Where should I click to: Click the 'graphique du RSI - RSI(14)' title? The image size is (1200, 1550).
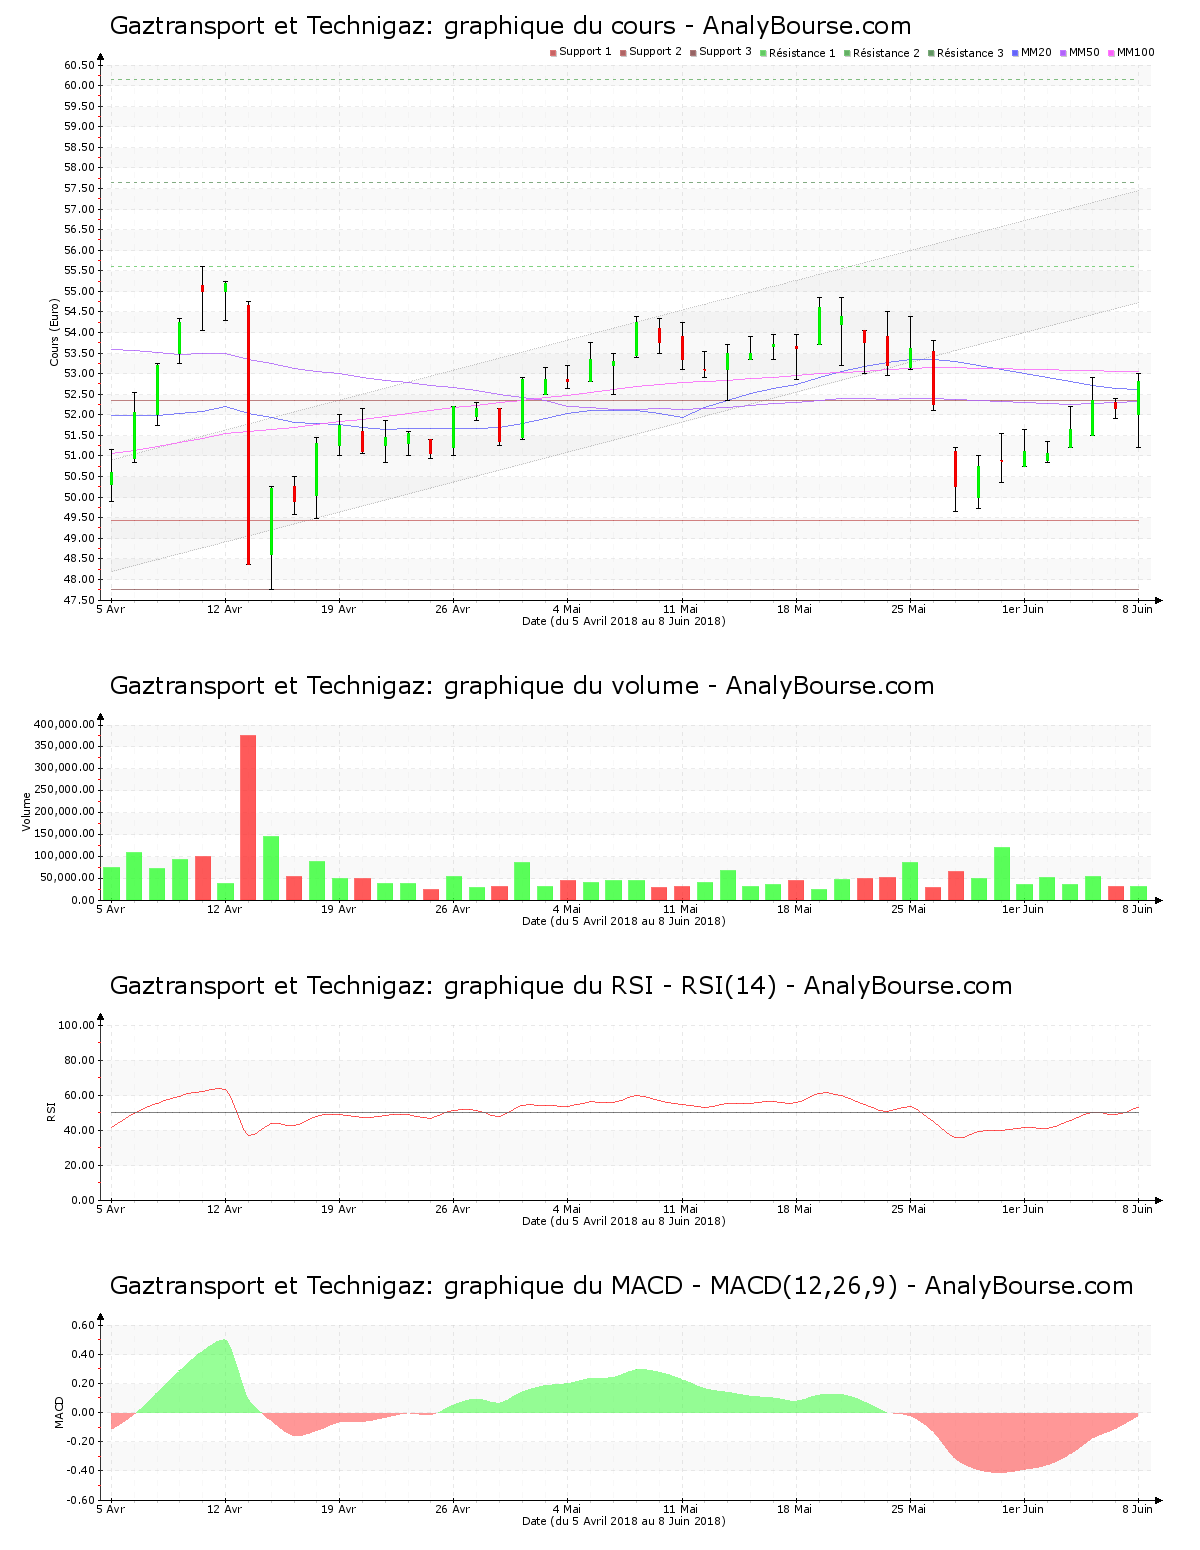coord(561,986)
